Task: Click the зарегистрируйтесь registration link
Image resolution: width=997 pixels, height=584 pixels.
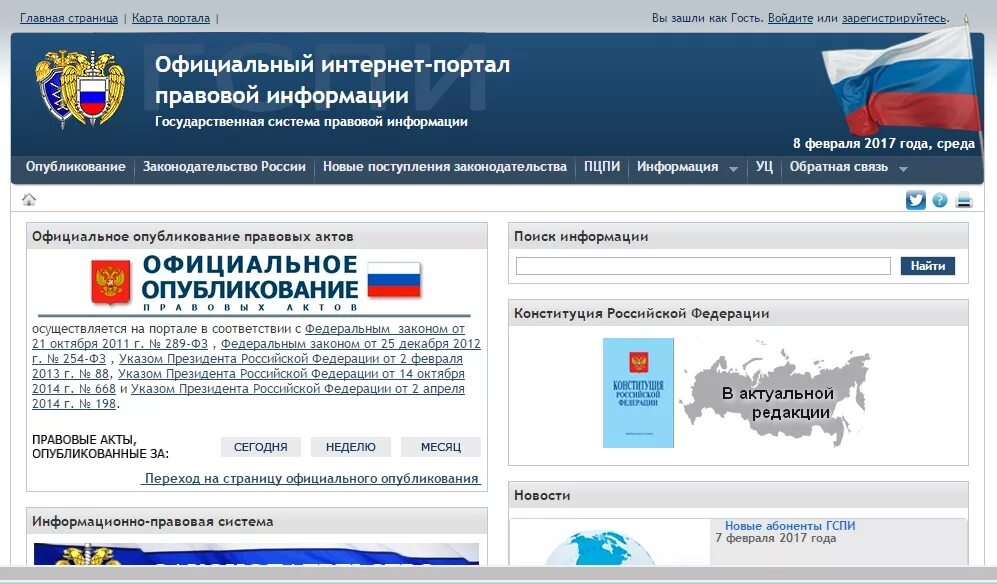Action: (x=894, y=18)
